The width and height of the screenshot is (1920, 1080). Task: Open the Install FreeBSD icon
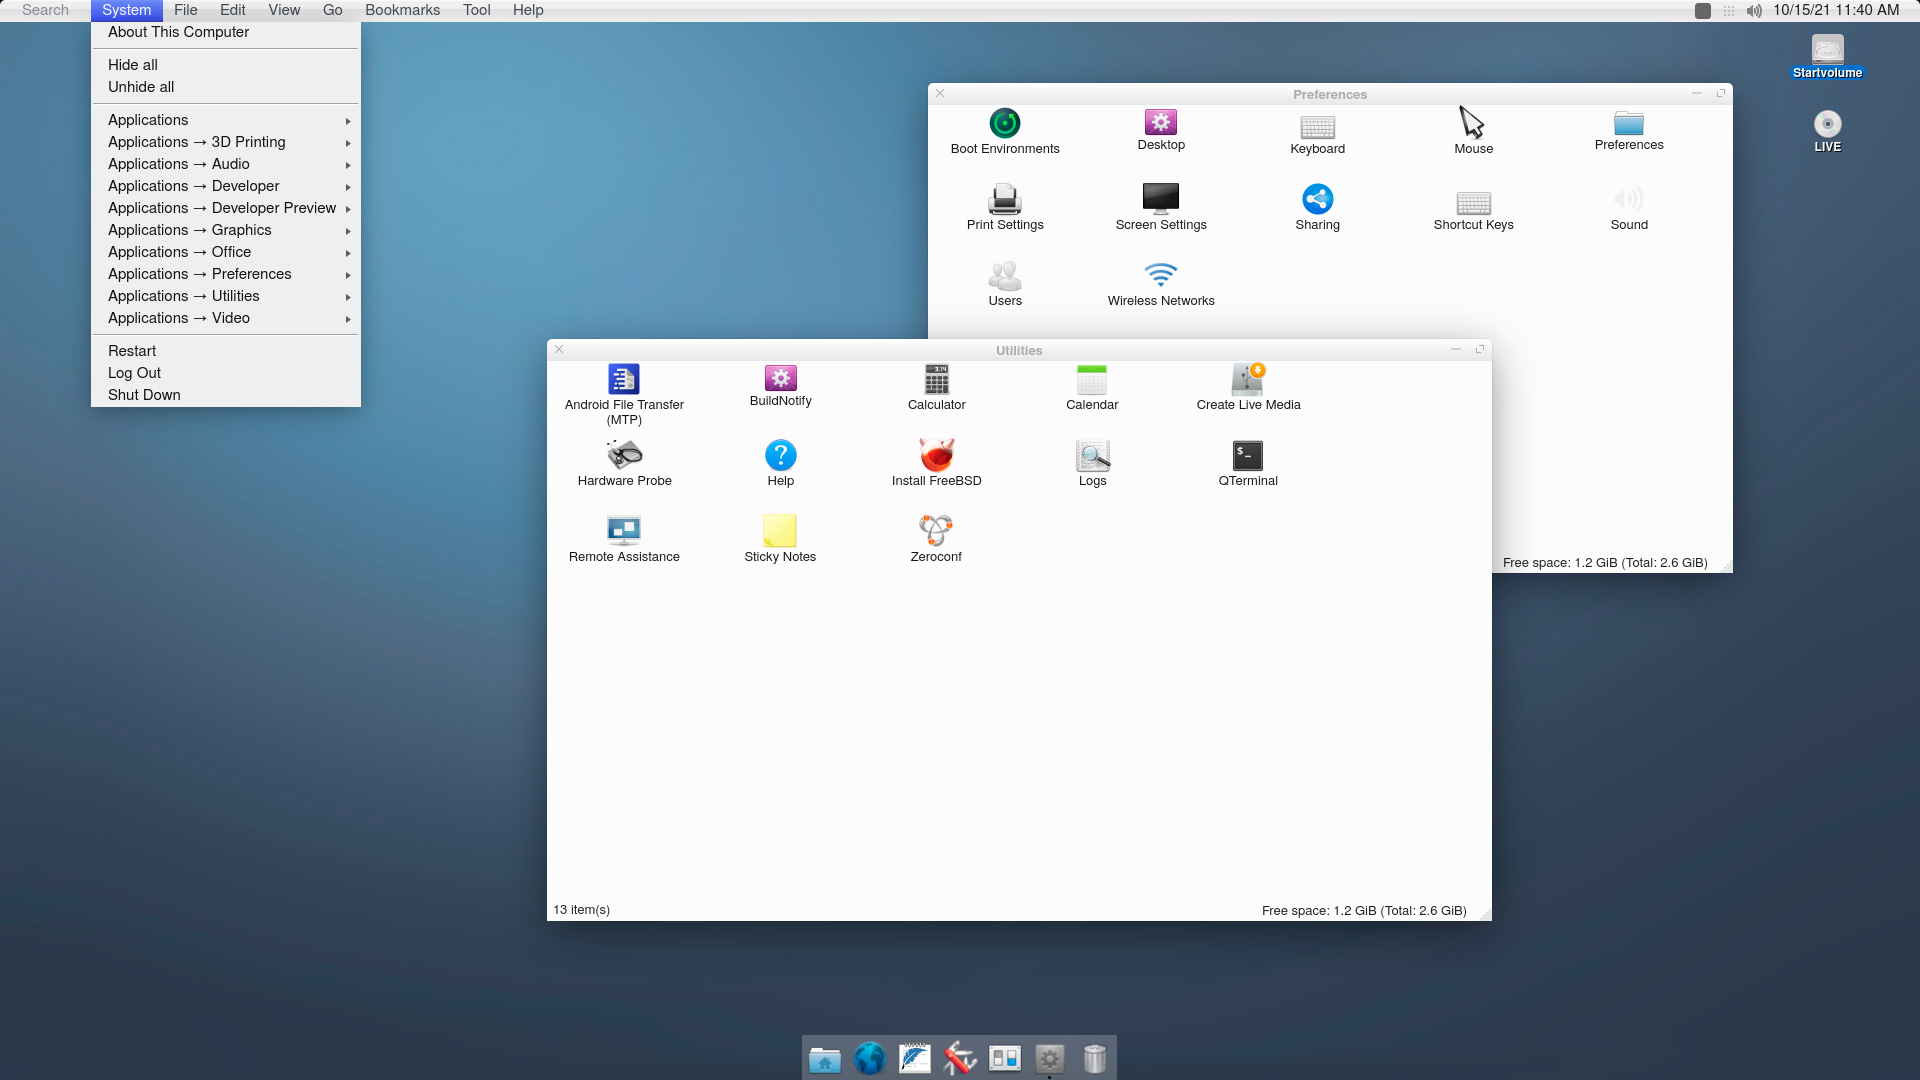pos(936,456)
